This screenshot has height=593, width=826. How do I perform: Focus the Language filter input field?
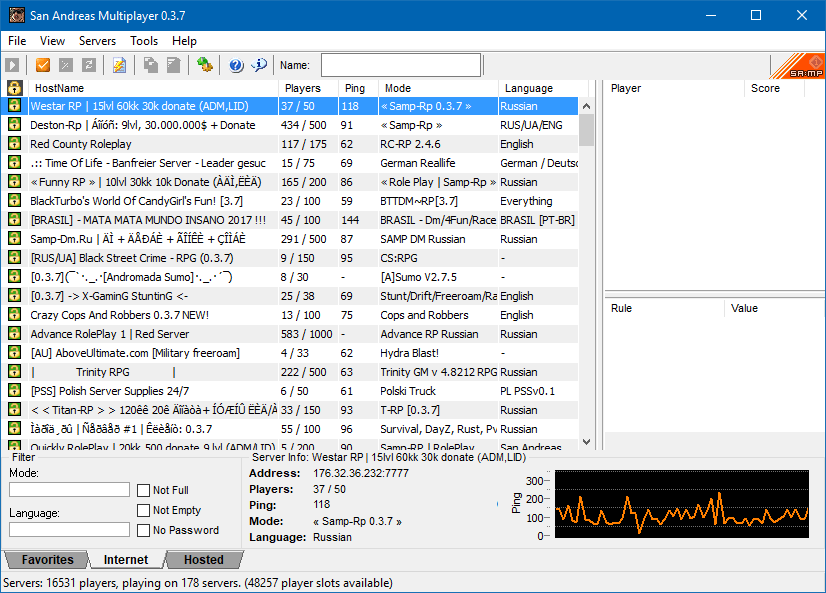(x=70, y=529)
